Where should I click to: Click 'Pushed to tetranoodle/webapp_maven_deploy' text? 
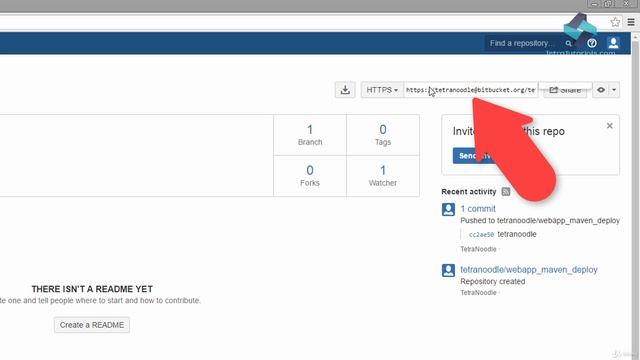pos(540,220)
